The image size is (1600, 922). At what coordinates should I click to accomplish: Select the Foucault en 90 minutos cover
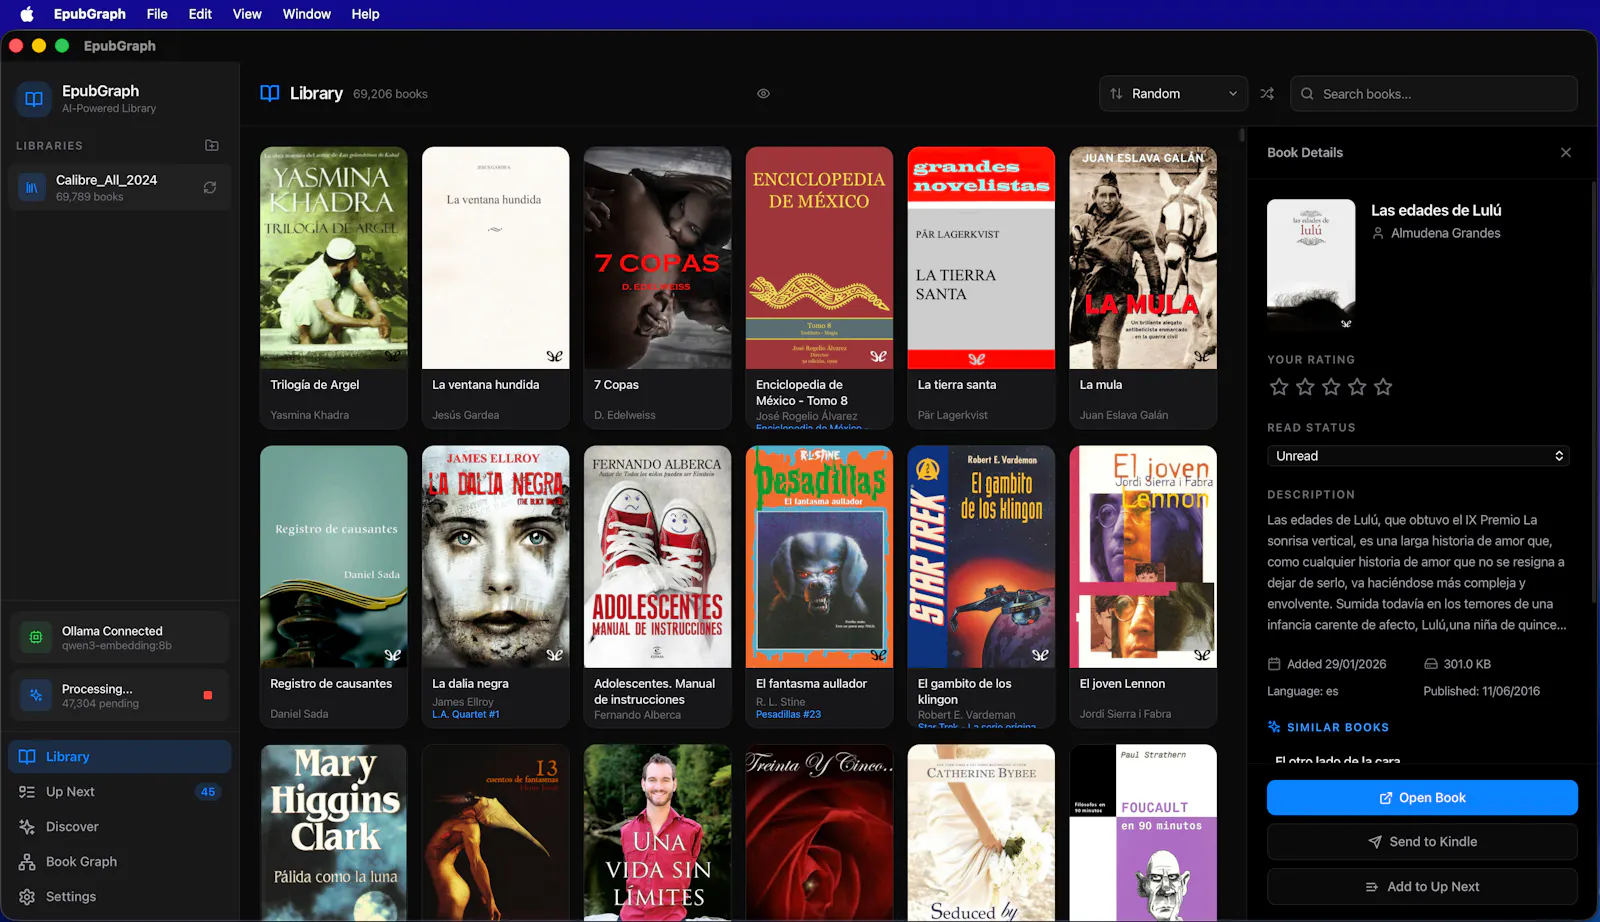pyautogui.click(x=1144, y=833)
